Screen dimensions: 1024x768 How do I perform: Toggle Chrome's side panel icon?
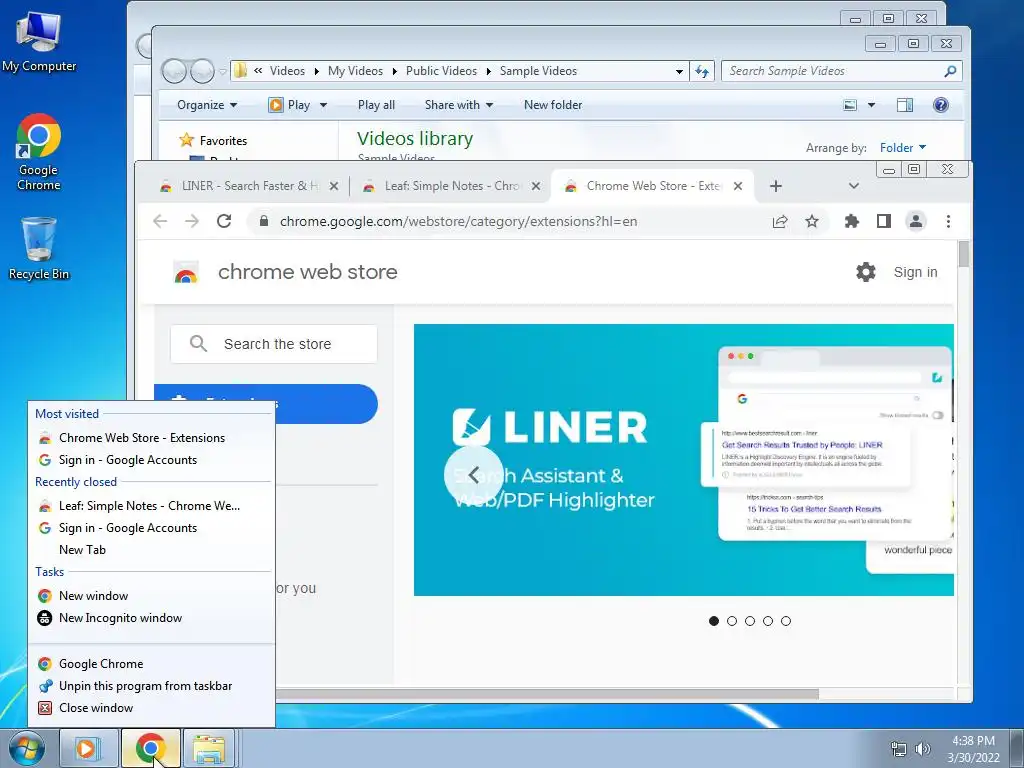point(884,221)
